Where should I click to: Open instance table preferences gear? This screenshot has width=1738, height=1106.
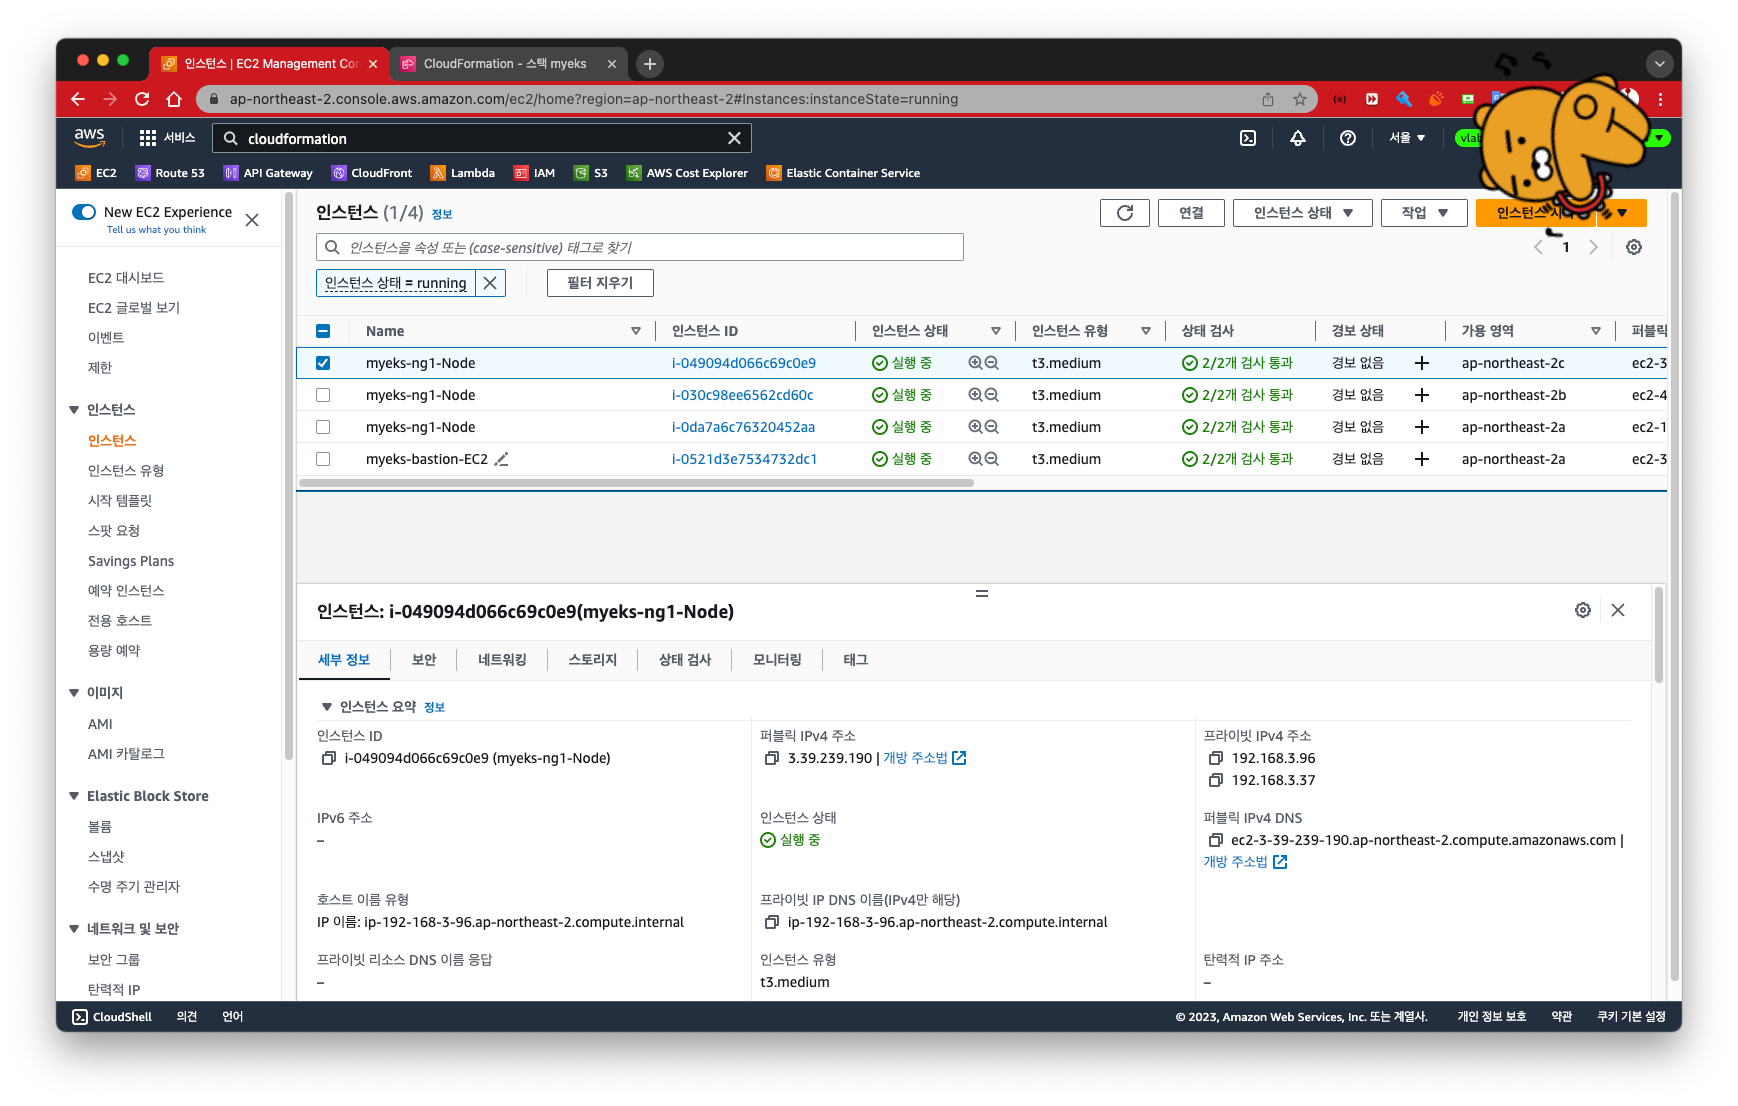(1634, 247)
